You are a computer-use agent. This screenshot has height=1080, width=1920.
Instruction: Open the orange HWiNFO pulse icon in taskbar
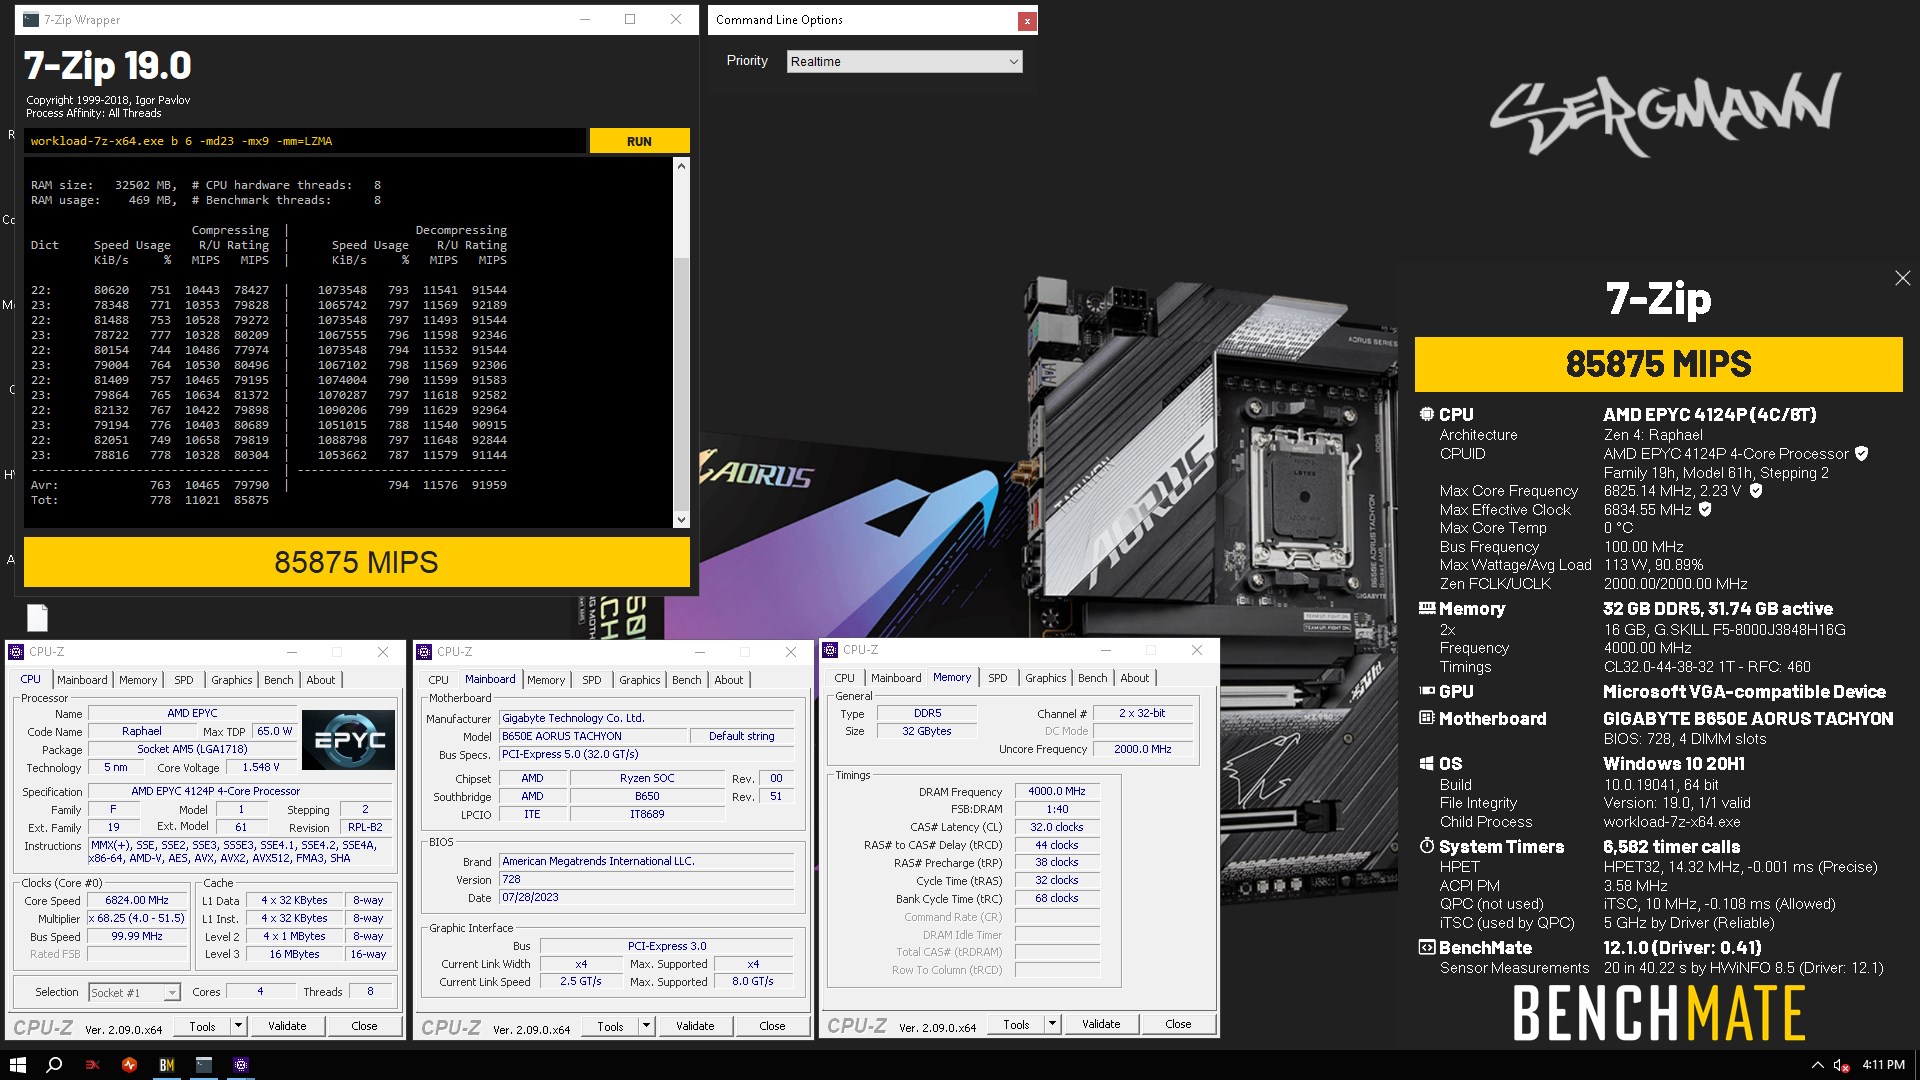tap(129, 1065)
